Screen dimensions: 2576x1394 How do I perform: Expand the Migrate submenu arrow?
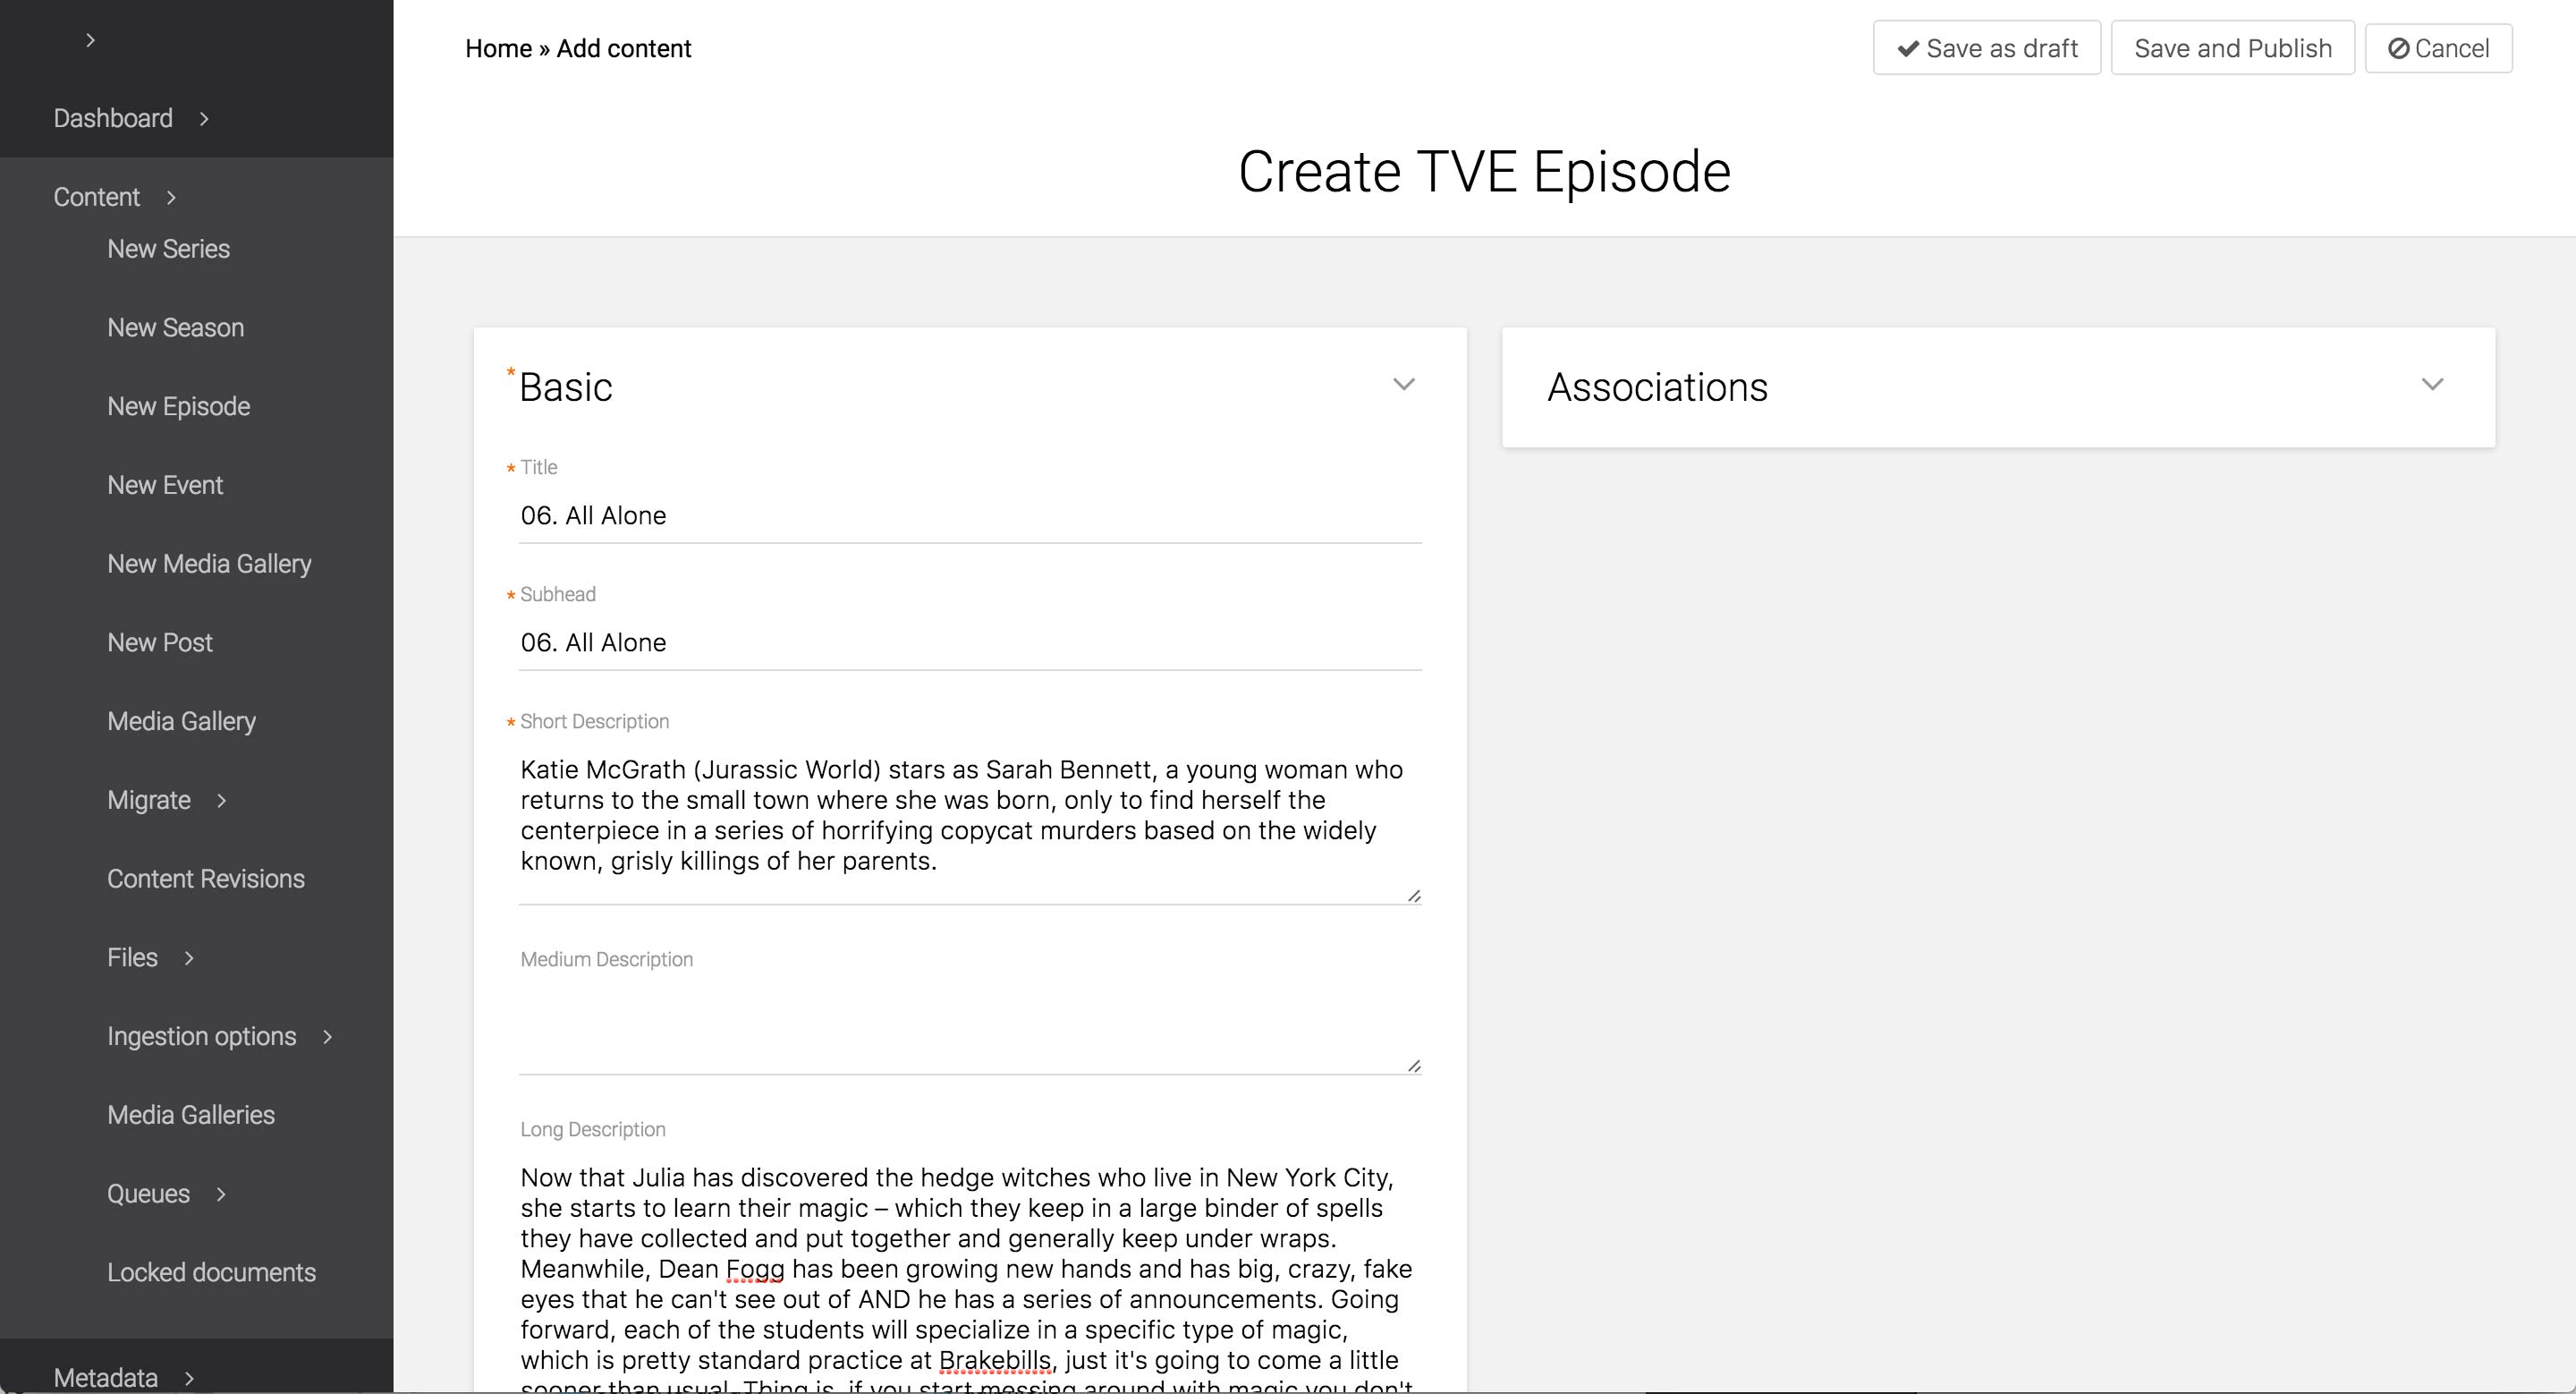[x=221, y=800]
